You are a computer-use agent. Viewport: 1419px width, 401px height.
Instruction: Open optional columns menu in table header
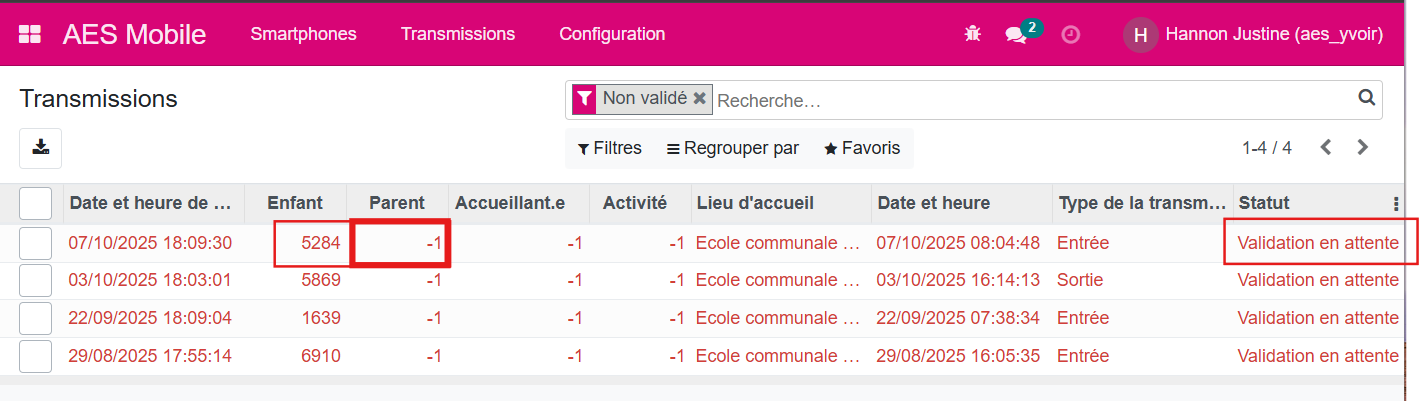pyautogui.click(x=1396, y=203)
